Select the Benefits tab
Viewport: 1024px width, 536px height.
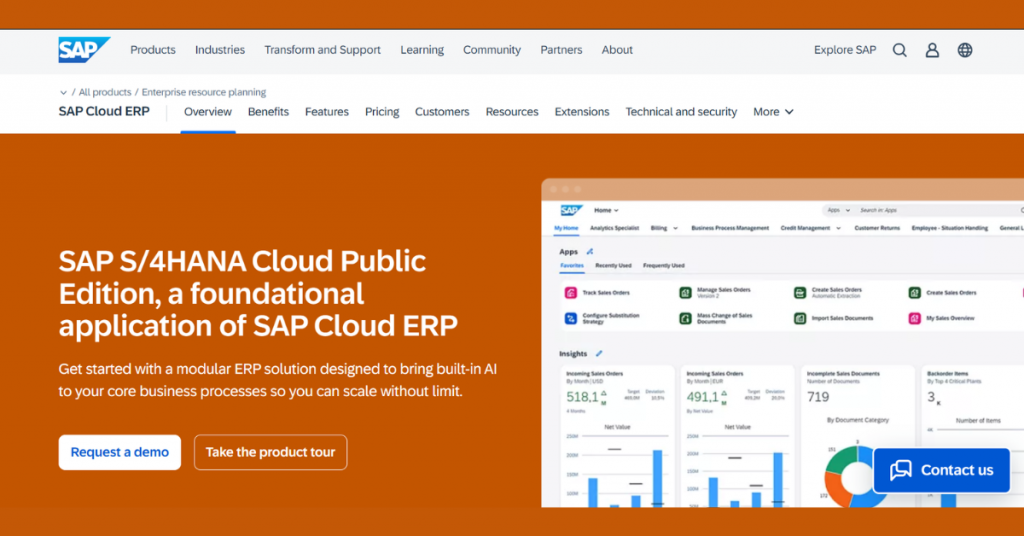268,112
